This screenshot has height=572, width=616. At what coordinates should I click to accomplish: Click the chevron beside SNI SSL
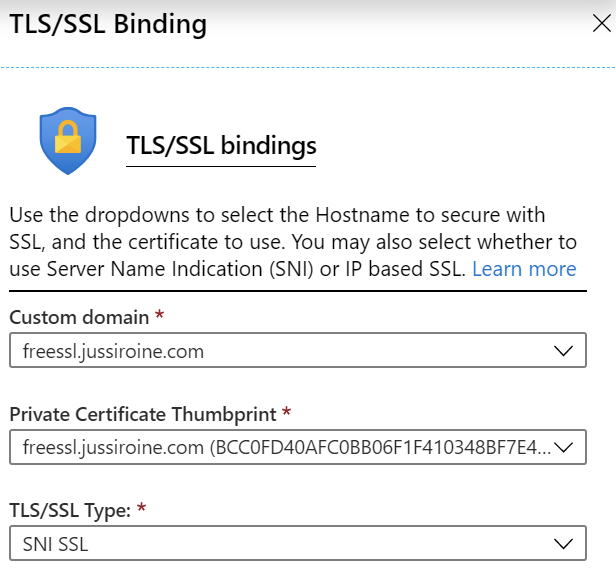[x=563, y=544]
